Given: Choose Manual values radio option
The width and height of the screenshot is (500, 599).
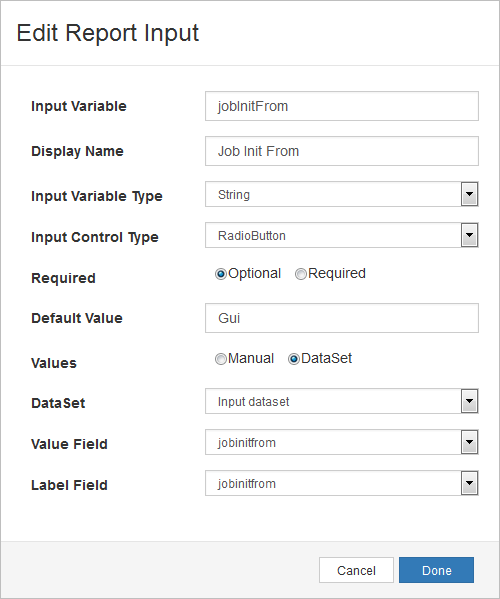Looking at the screenshot, I should 221,359.
